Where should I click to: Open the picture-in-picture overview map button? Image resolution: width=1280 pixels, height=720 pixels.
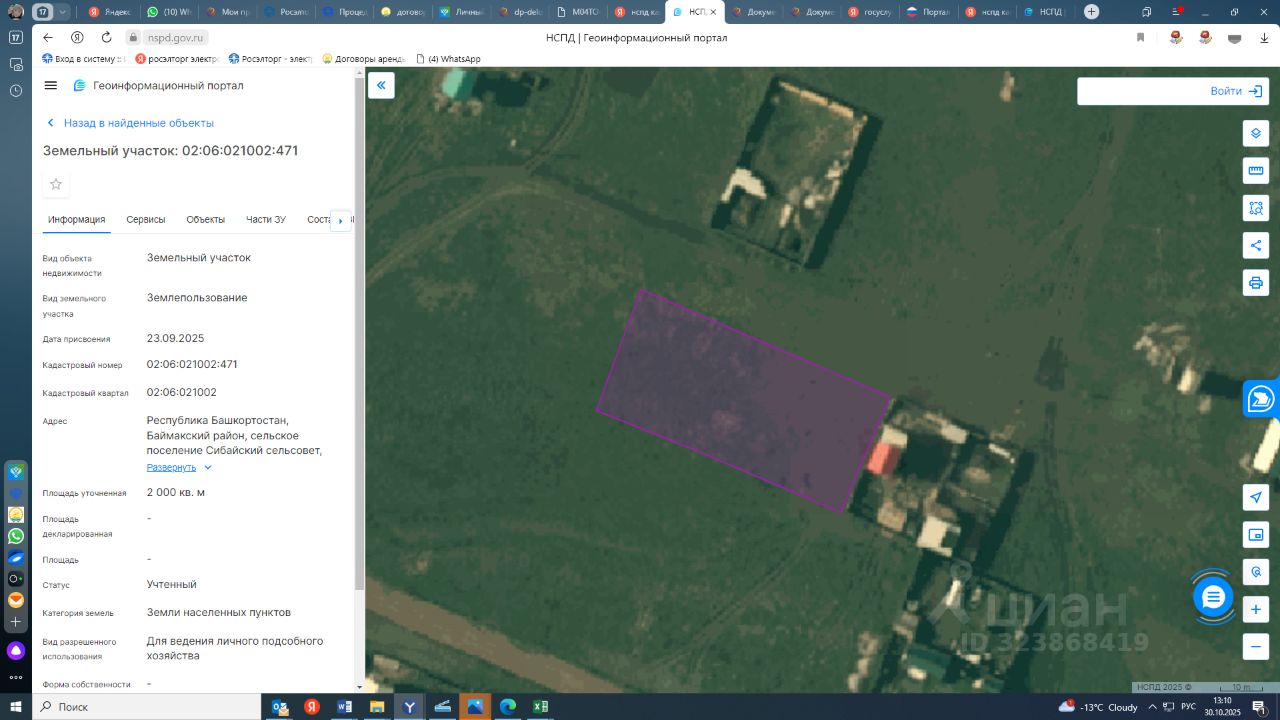(1256, 535)
